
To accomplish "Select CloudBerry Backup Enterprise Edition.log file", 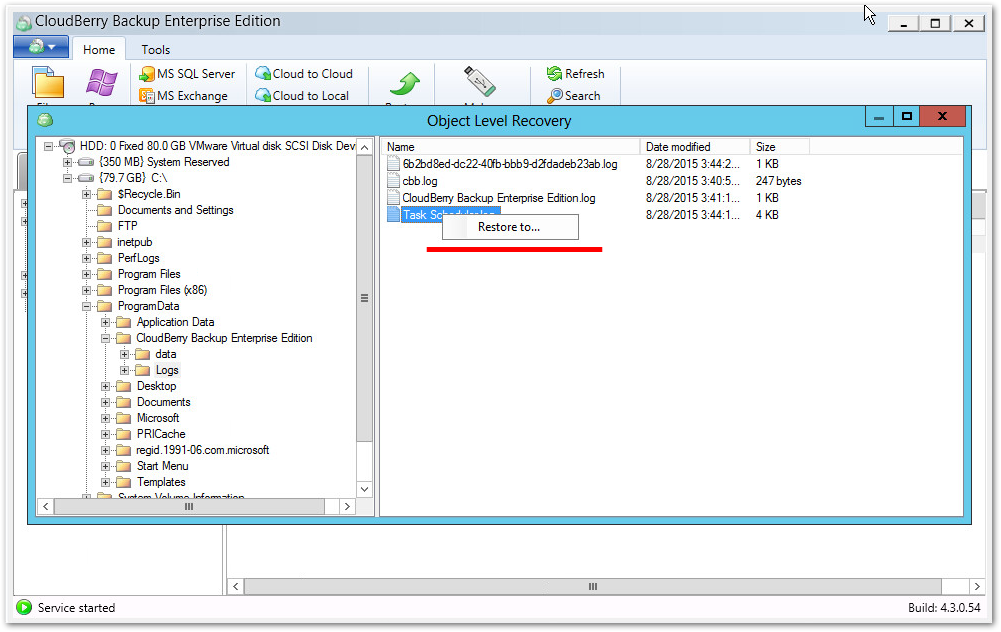I will tap(499, 199).
